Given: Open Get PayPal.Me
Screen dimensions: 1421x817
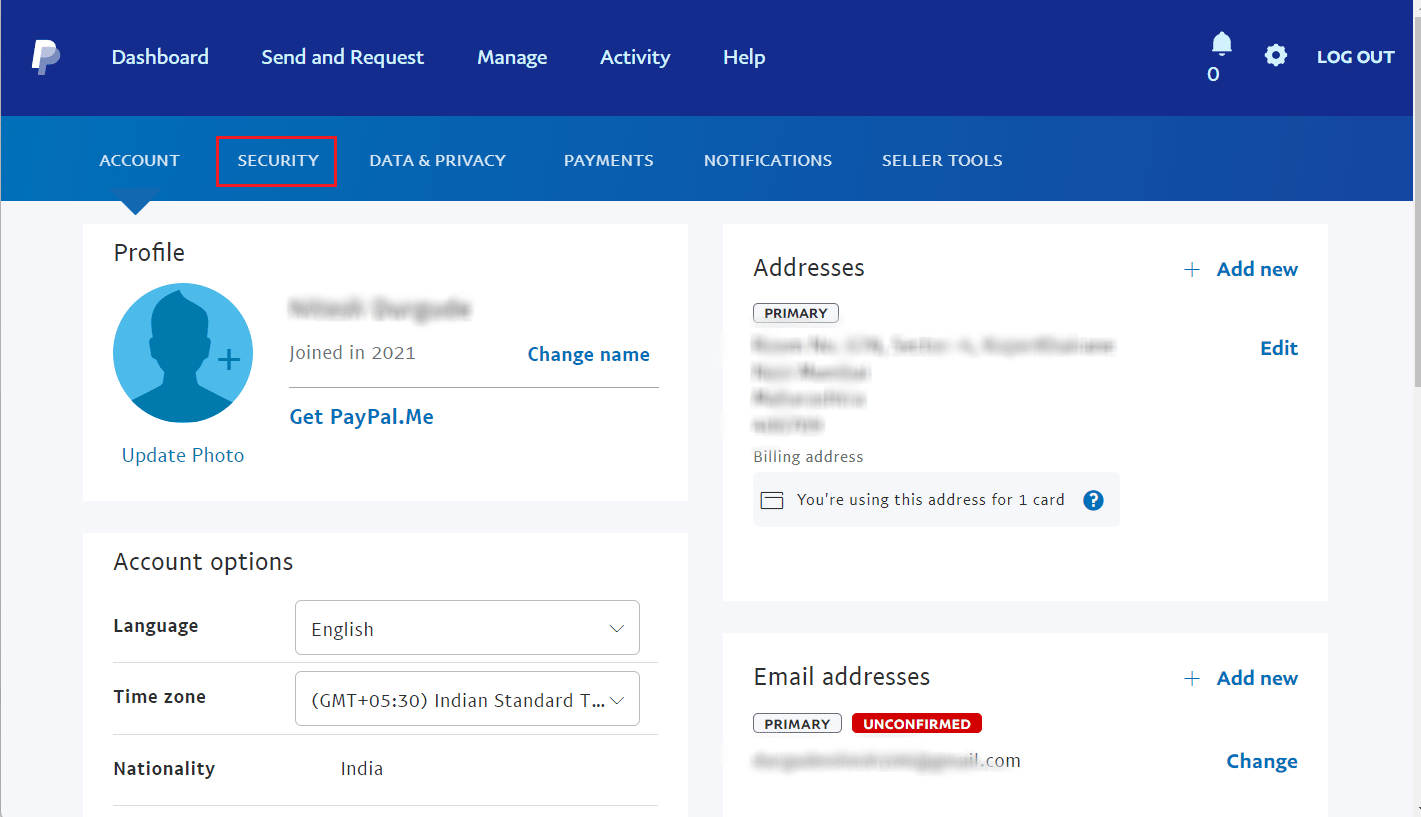Looking at the screenshot, I should coord(361,416).
